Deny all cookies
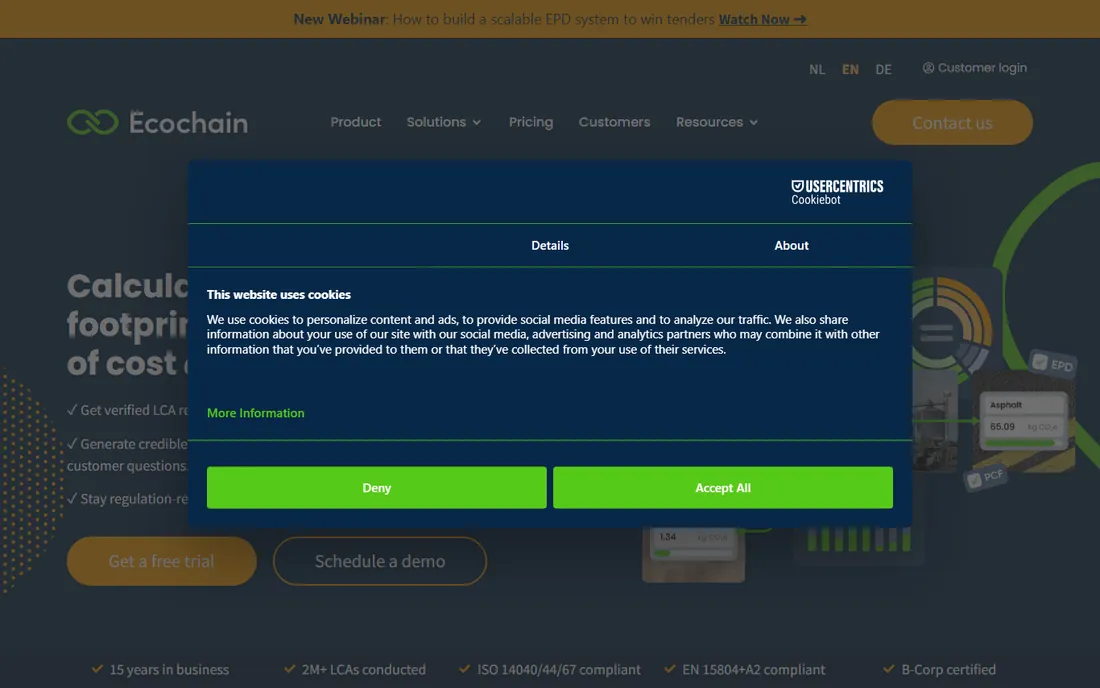This screenshot has height=688, width=1100. (377, 487)
